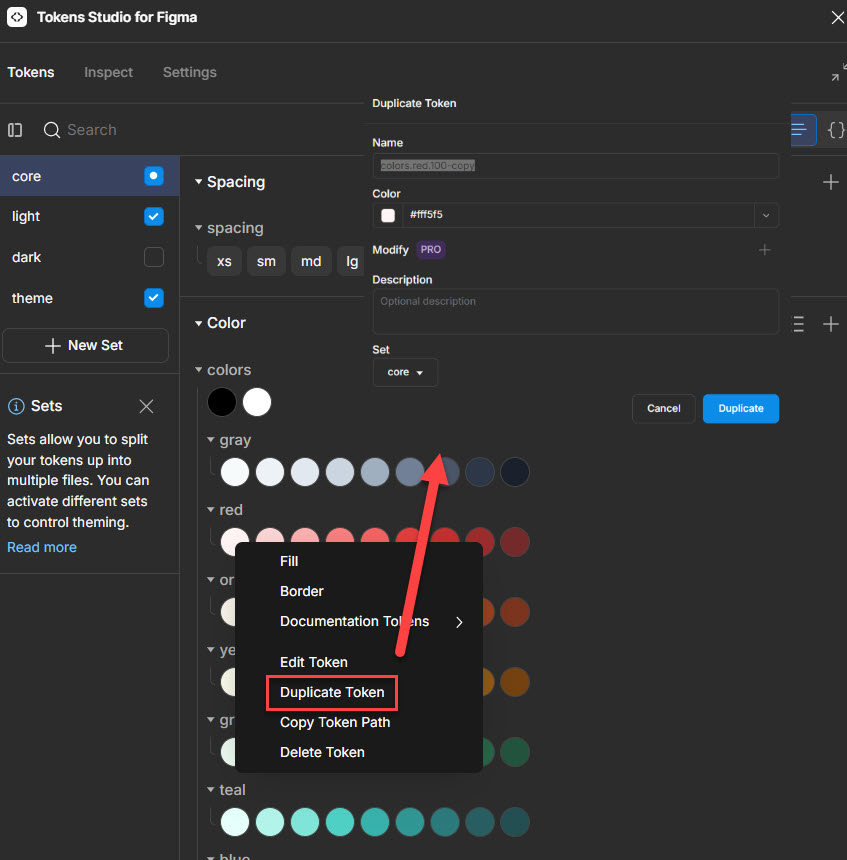Uncheck the light set checkbox
Image resolution: width=847 pixels, height=860 pixels.
tap(154, 217)
